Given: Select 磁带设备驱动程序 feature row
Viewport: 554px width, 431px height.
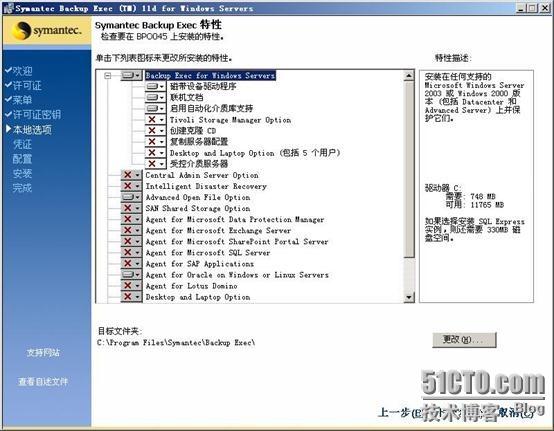Looking at the screenshot, I should [x=203, y=86].
